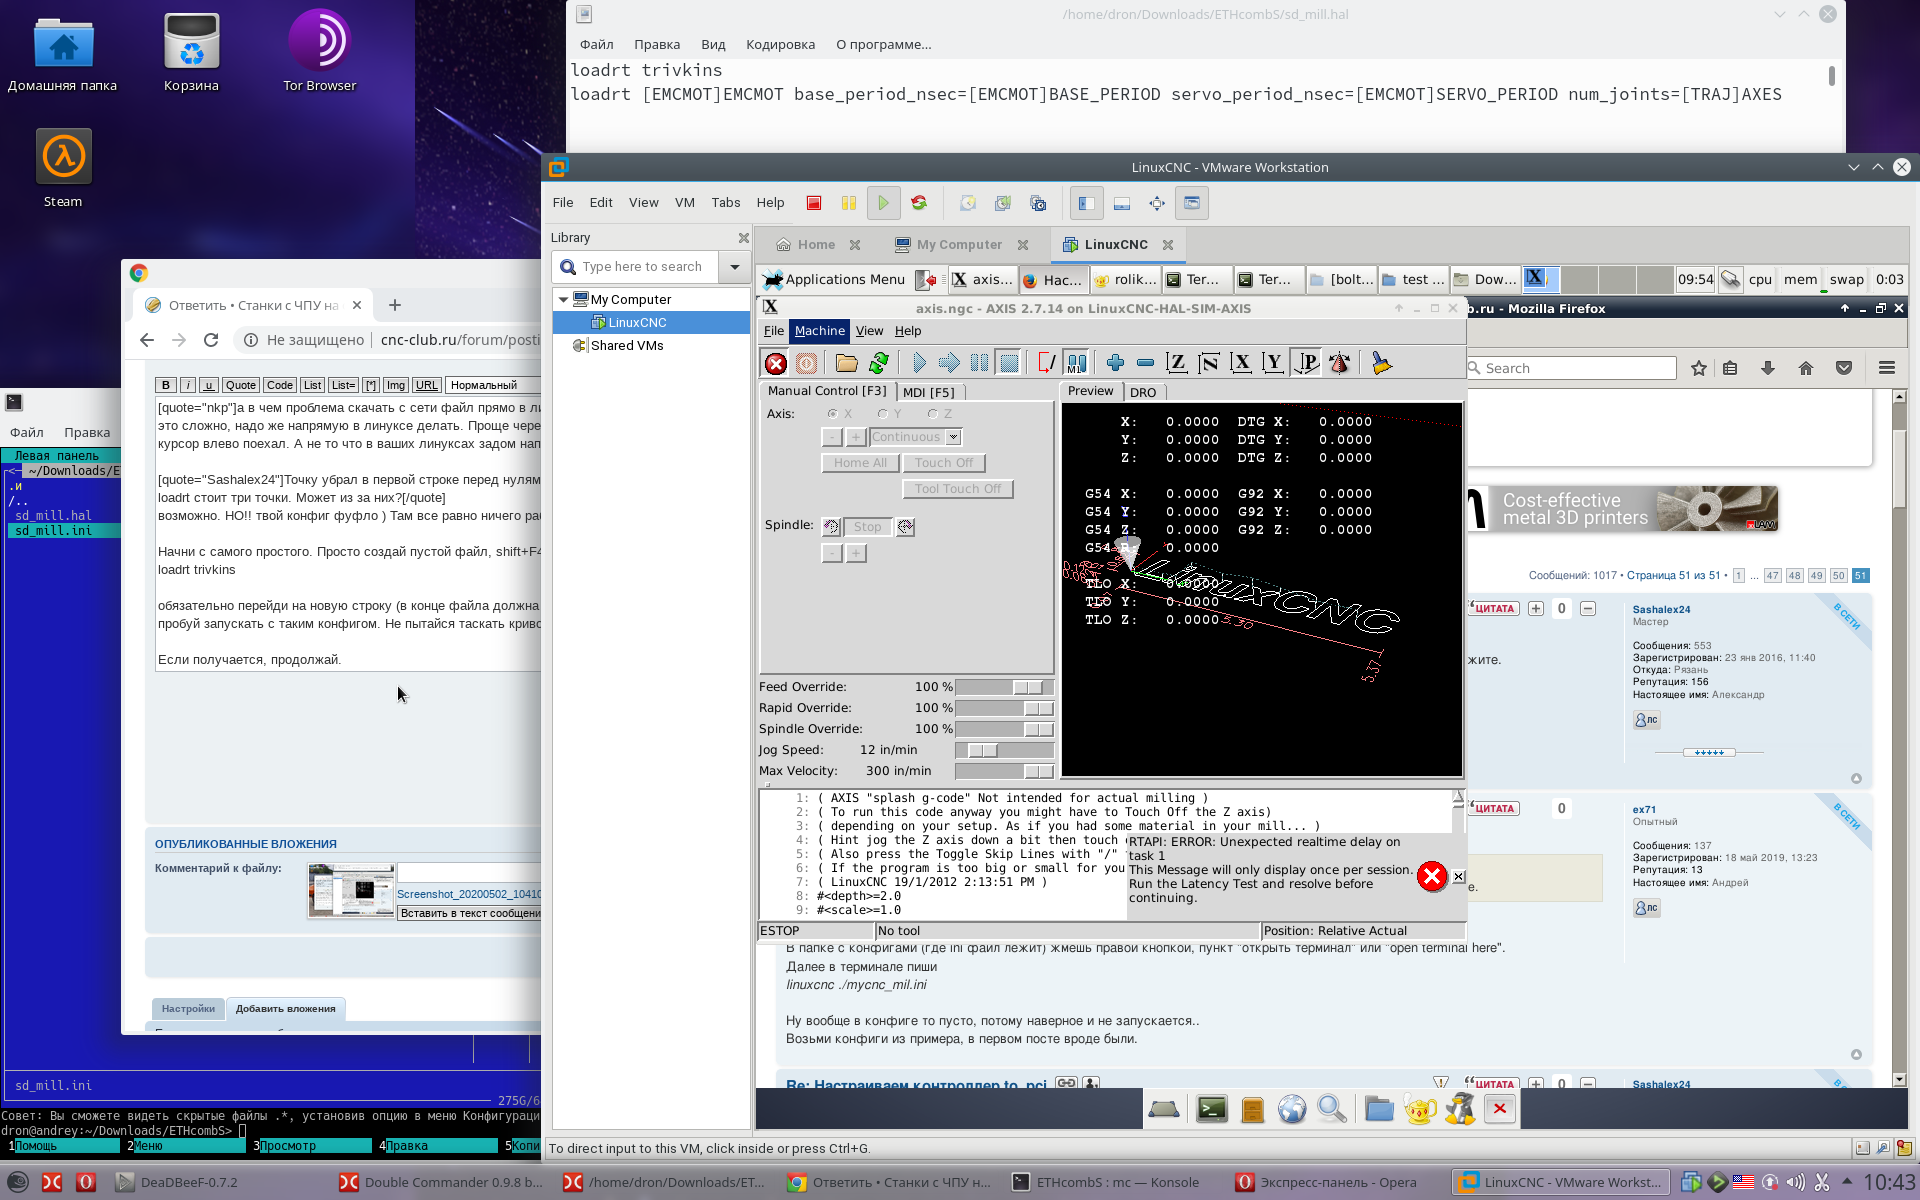Clear live plot with broom icon
Image resolution: width=1920 pixels, height=1200 pixels.
[x=1381, y=364]
